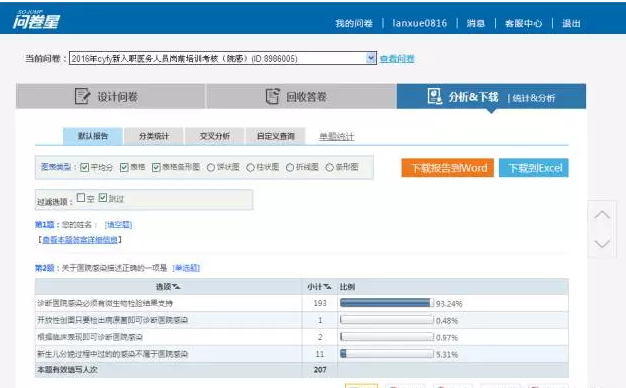Click the 0.48% progress bar
626x388 pixels.
(x=387, y=320)
